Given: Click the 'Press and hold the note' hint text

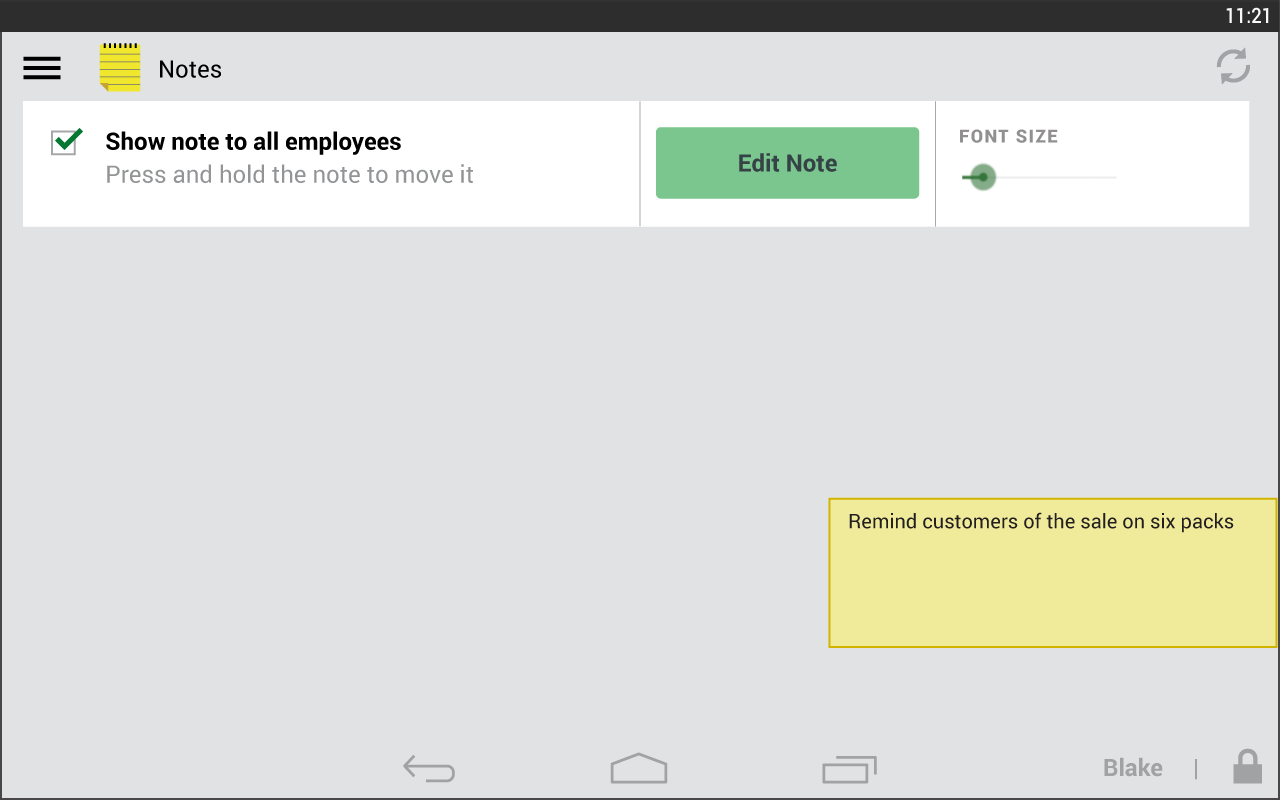Looking at the screenshot, I should coord(289,175).
